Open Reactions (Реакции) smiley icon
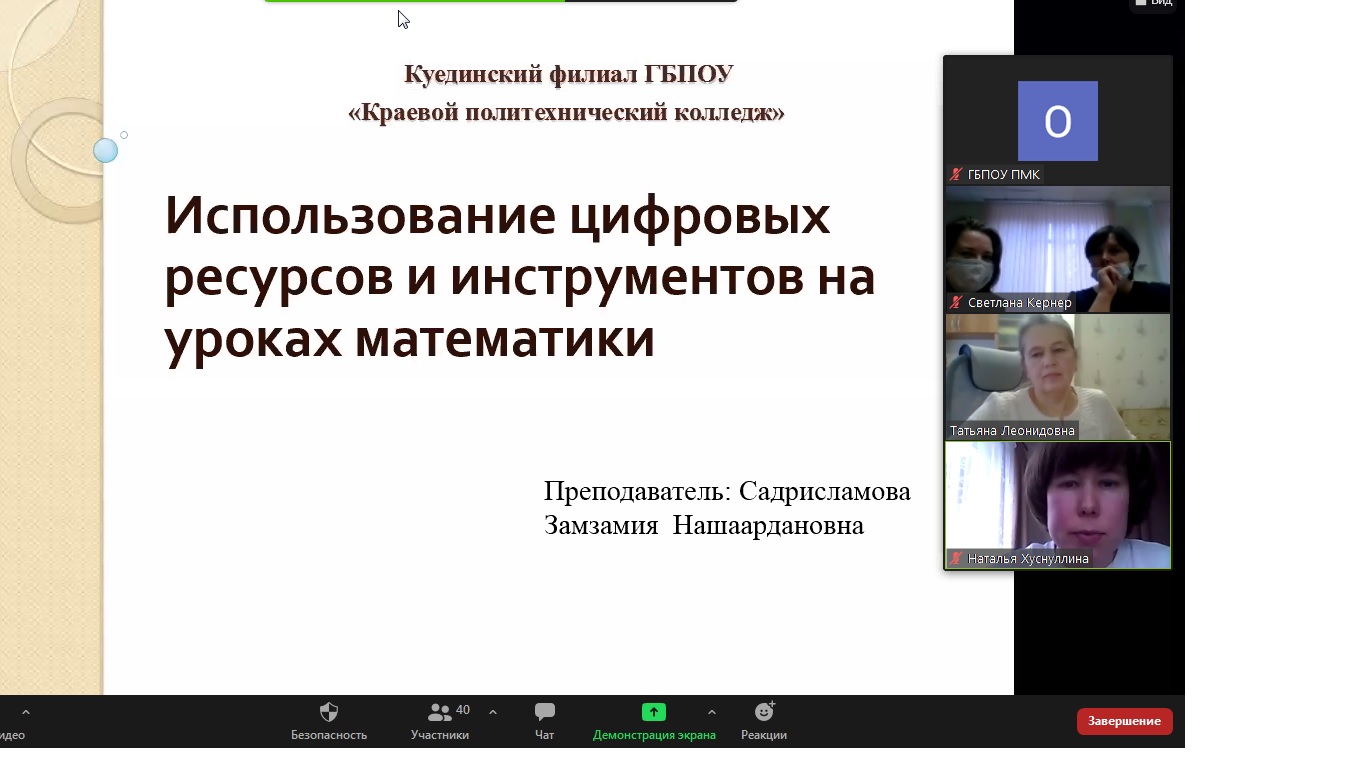Viewport: 1366px width, 768px height. pyautogui.click(x=764, y=712)
